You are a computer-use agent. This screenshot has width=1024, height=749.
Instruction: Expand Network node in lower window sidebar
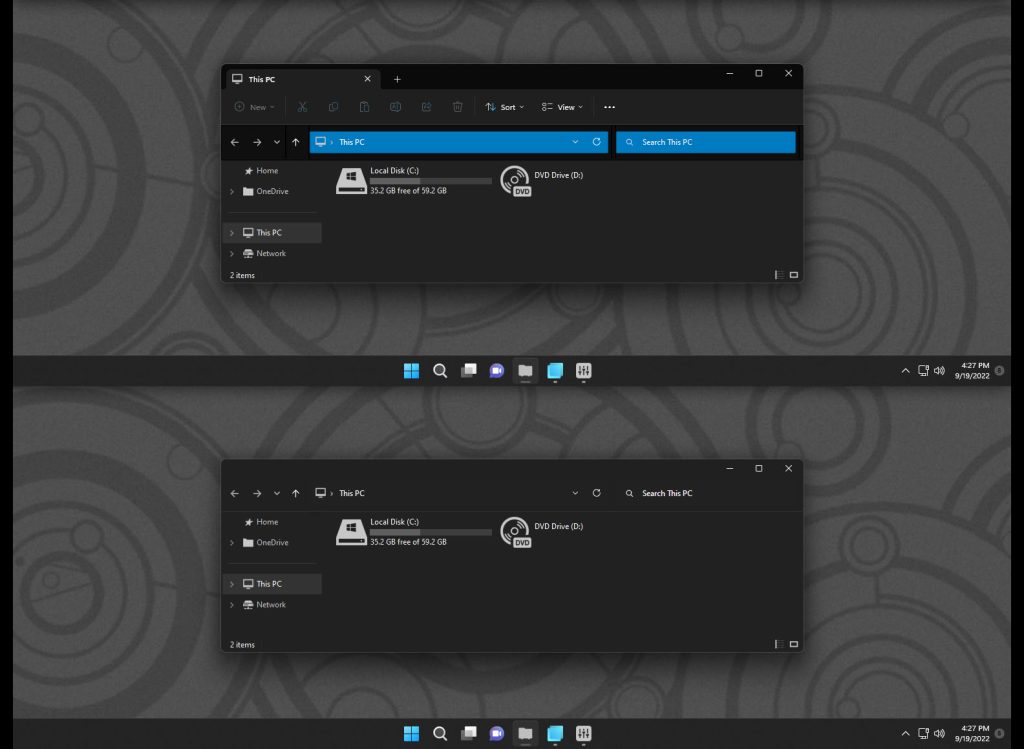(232, 605)
